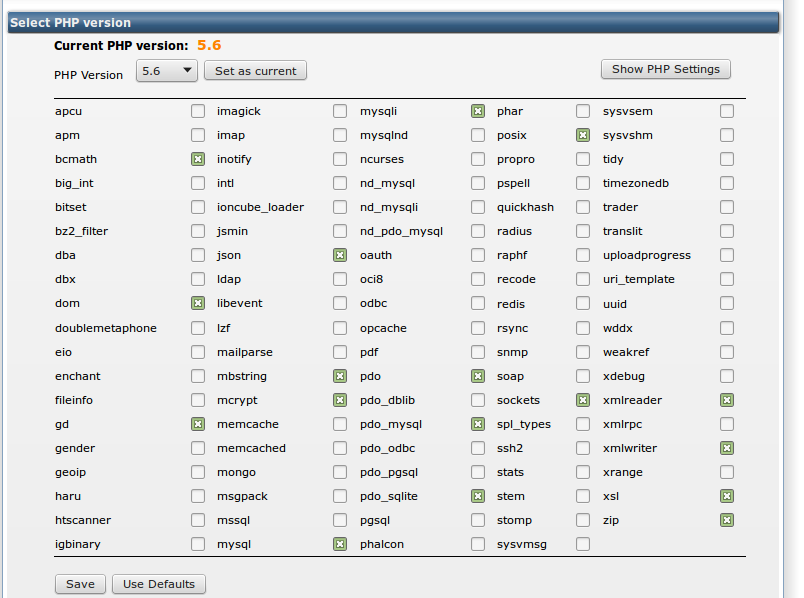Click the Save button
This screenshot has width=804, height=598.
pos(80,584)
